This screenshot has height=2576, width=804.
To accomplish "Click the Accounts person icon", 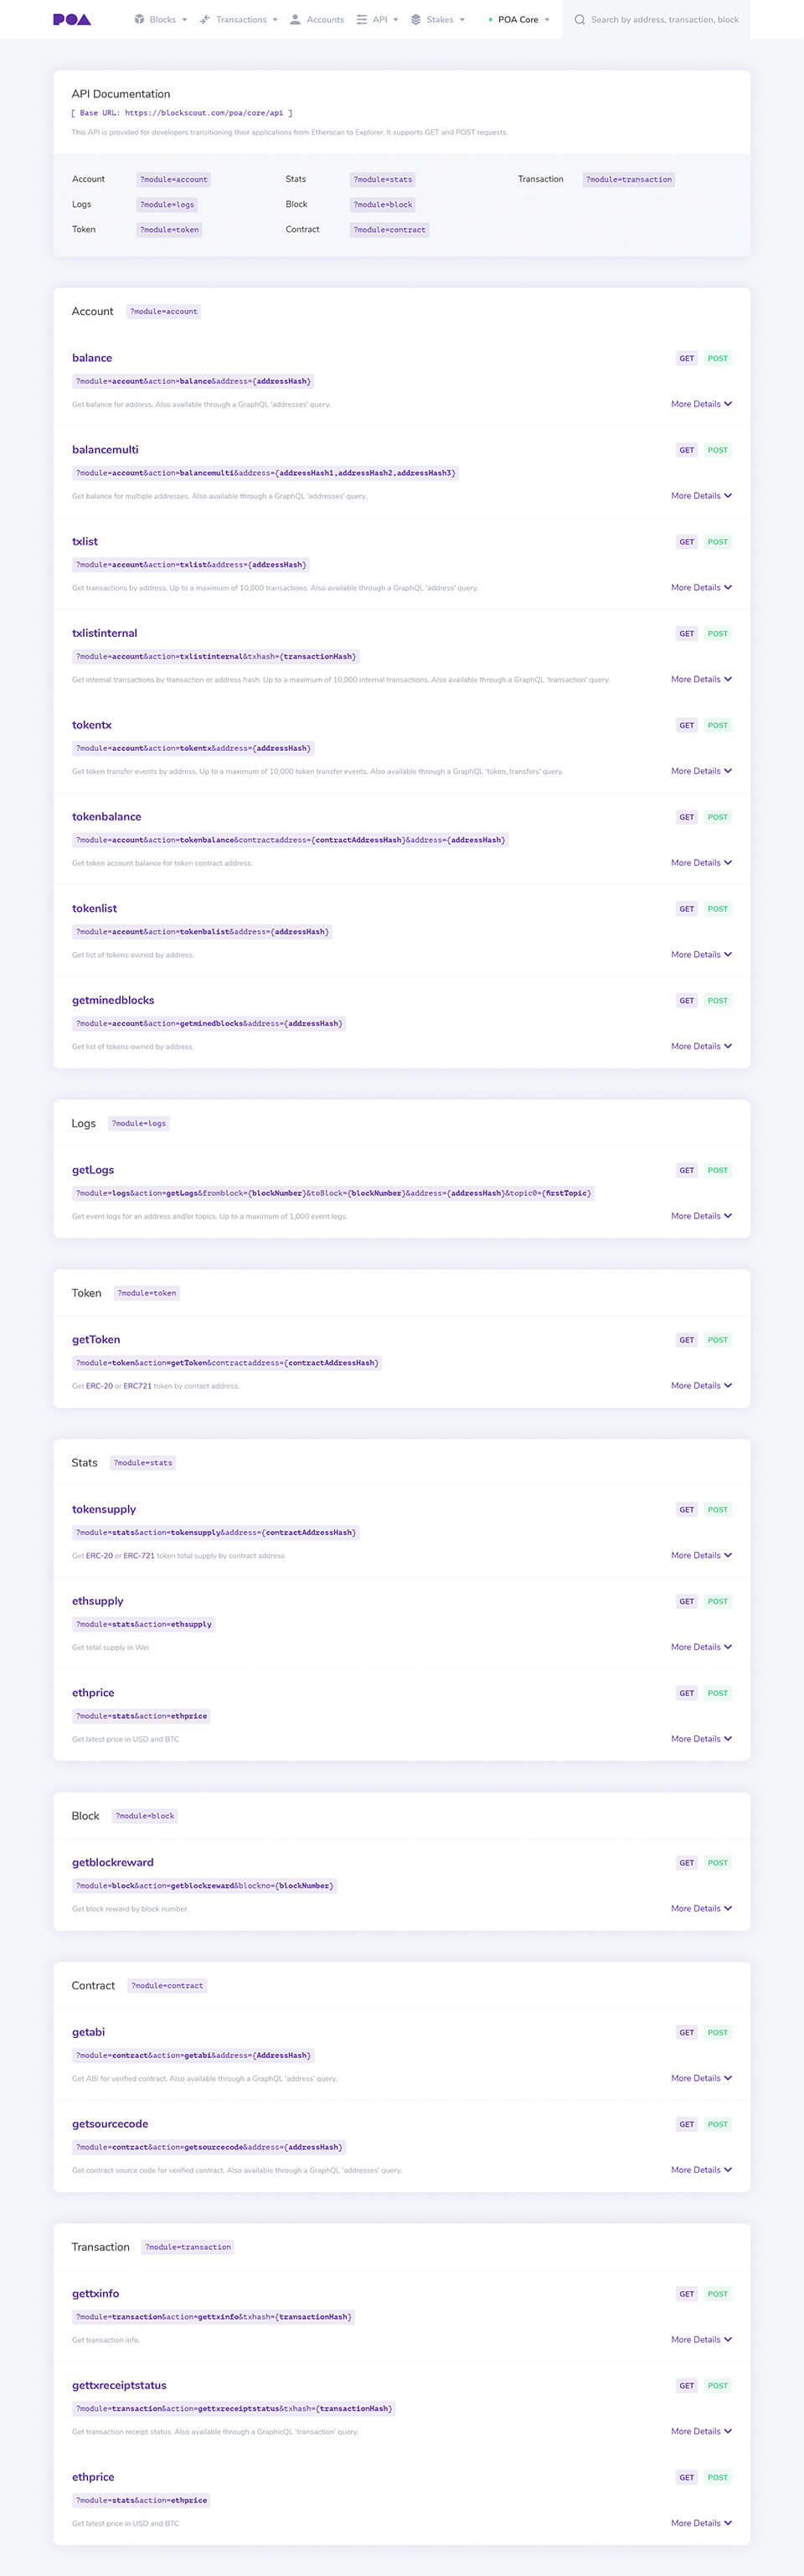I will tap(295, 19).
